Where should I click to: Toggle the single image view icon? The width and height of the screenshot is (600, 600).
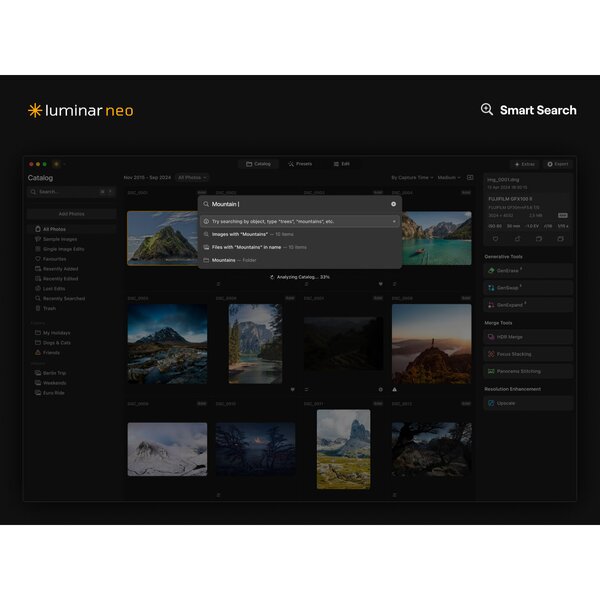point(470,178)
